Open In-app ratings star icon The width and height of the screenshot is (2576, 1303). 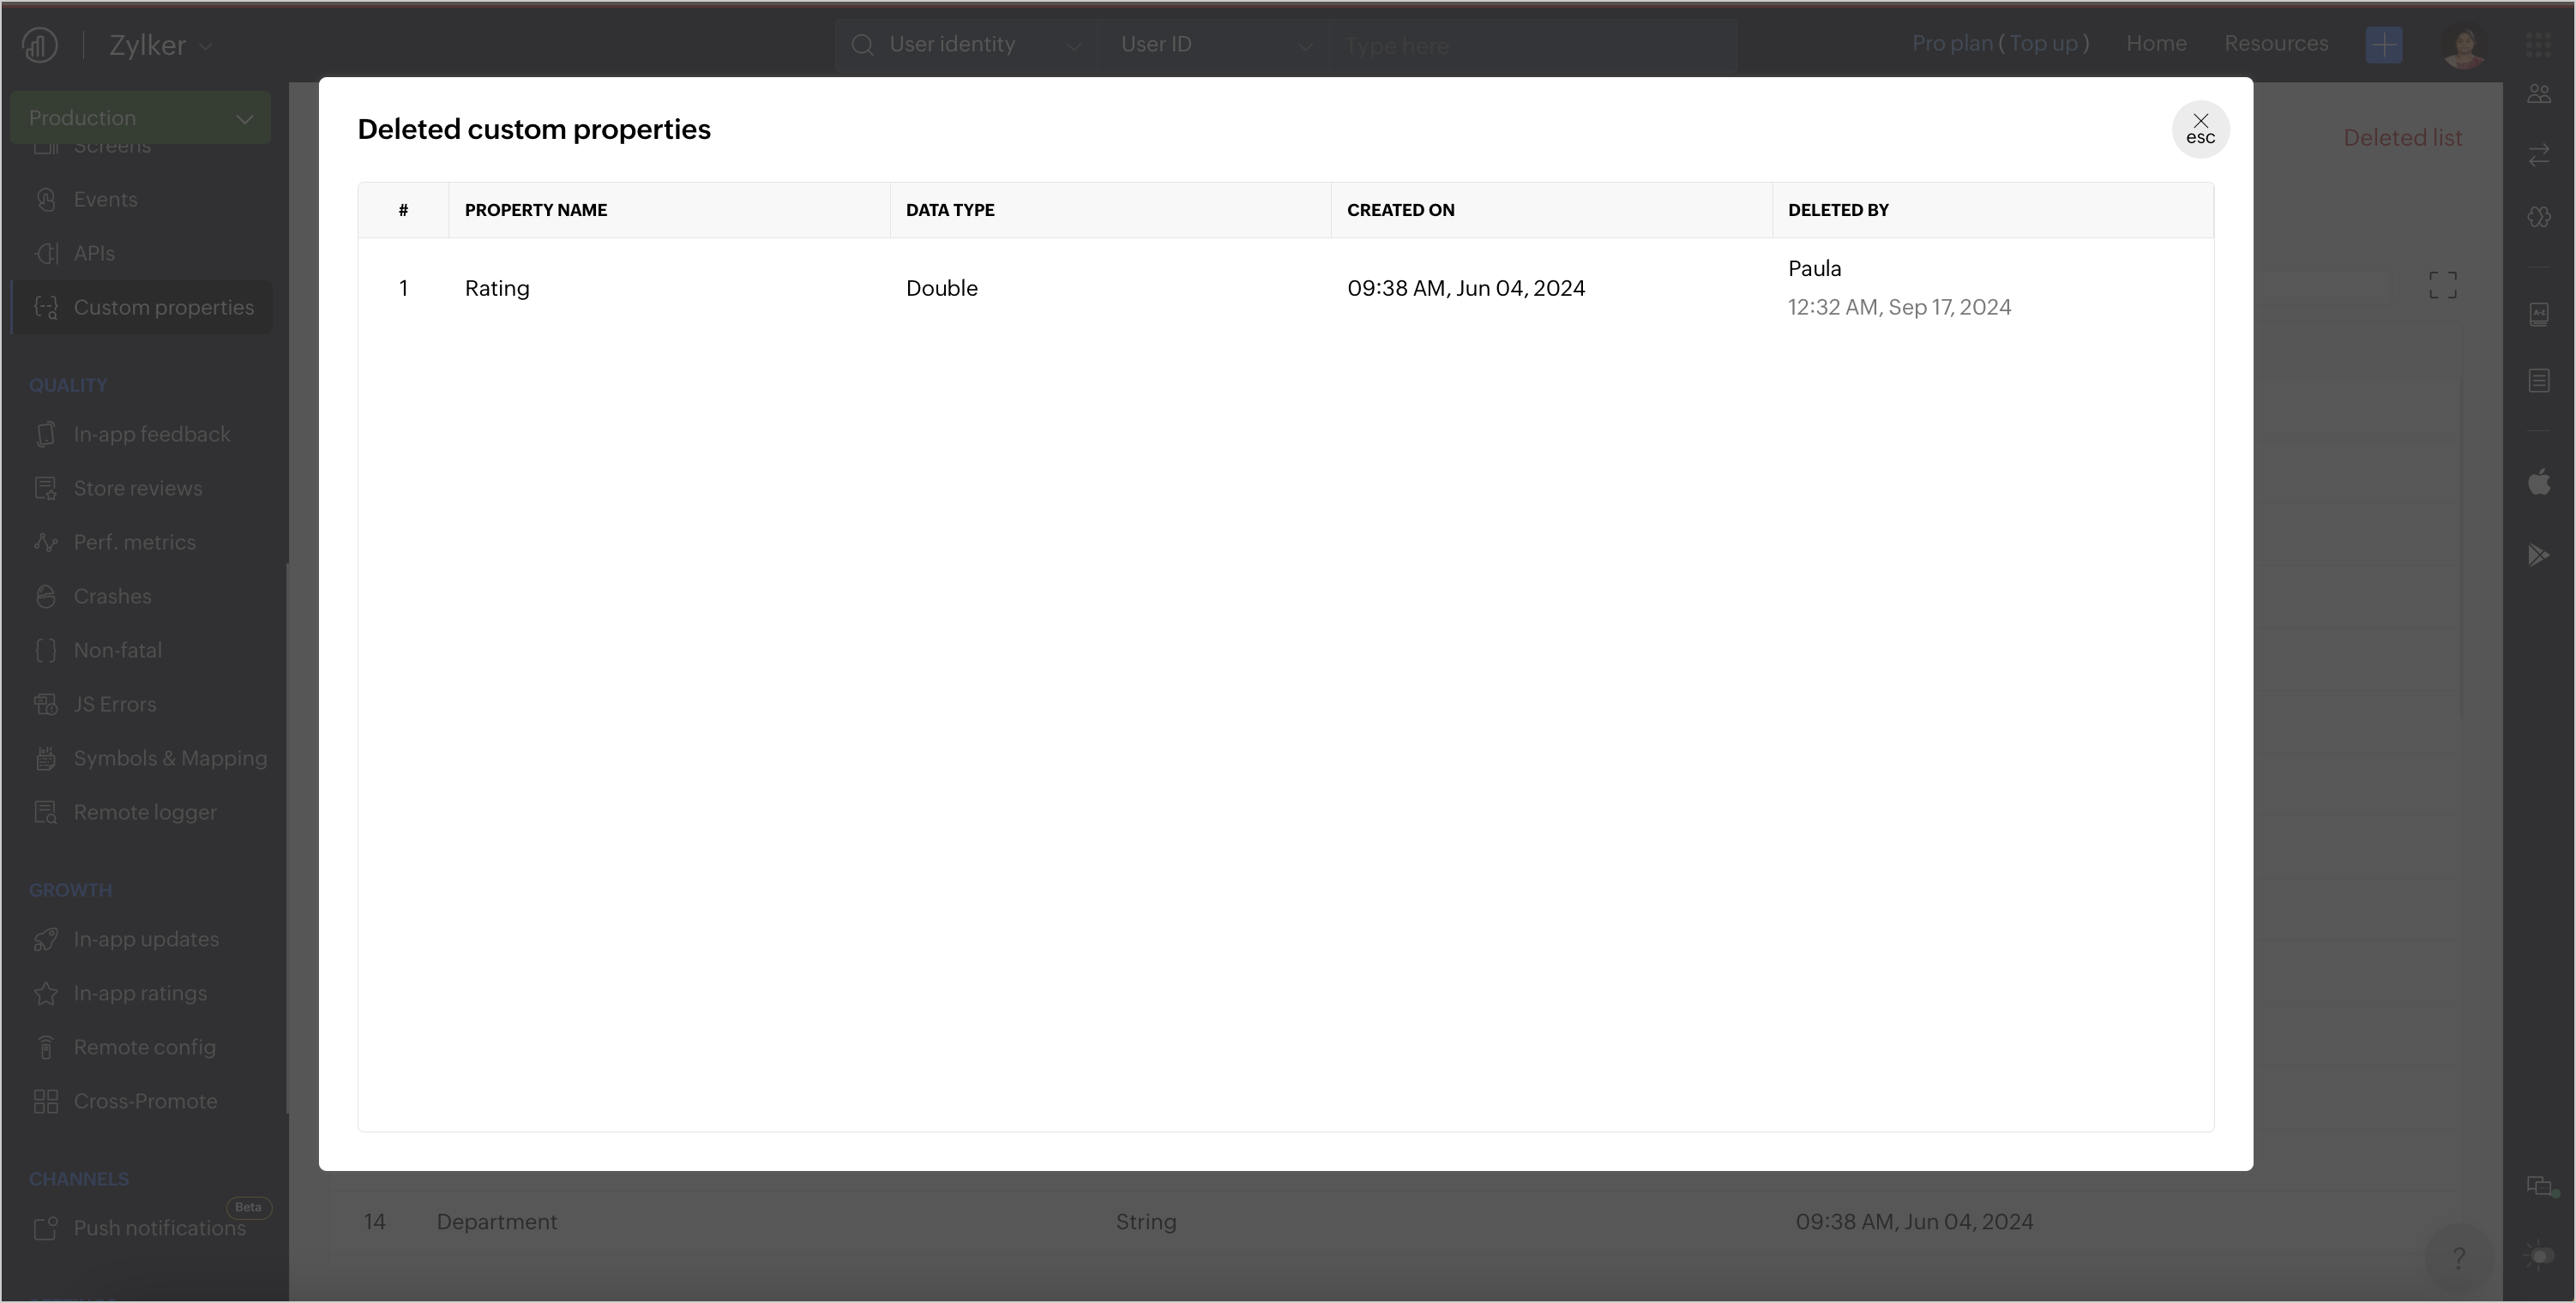click(46, 993)
